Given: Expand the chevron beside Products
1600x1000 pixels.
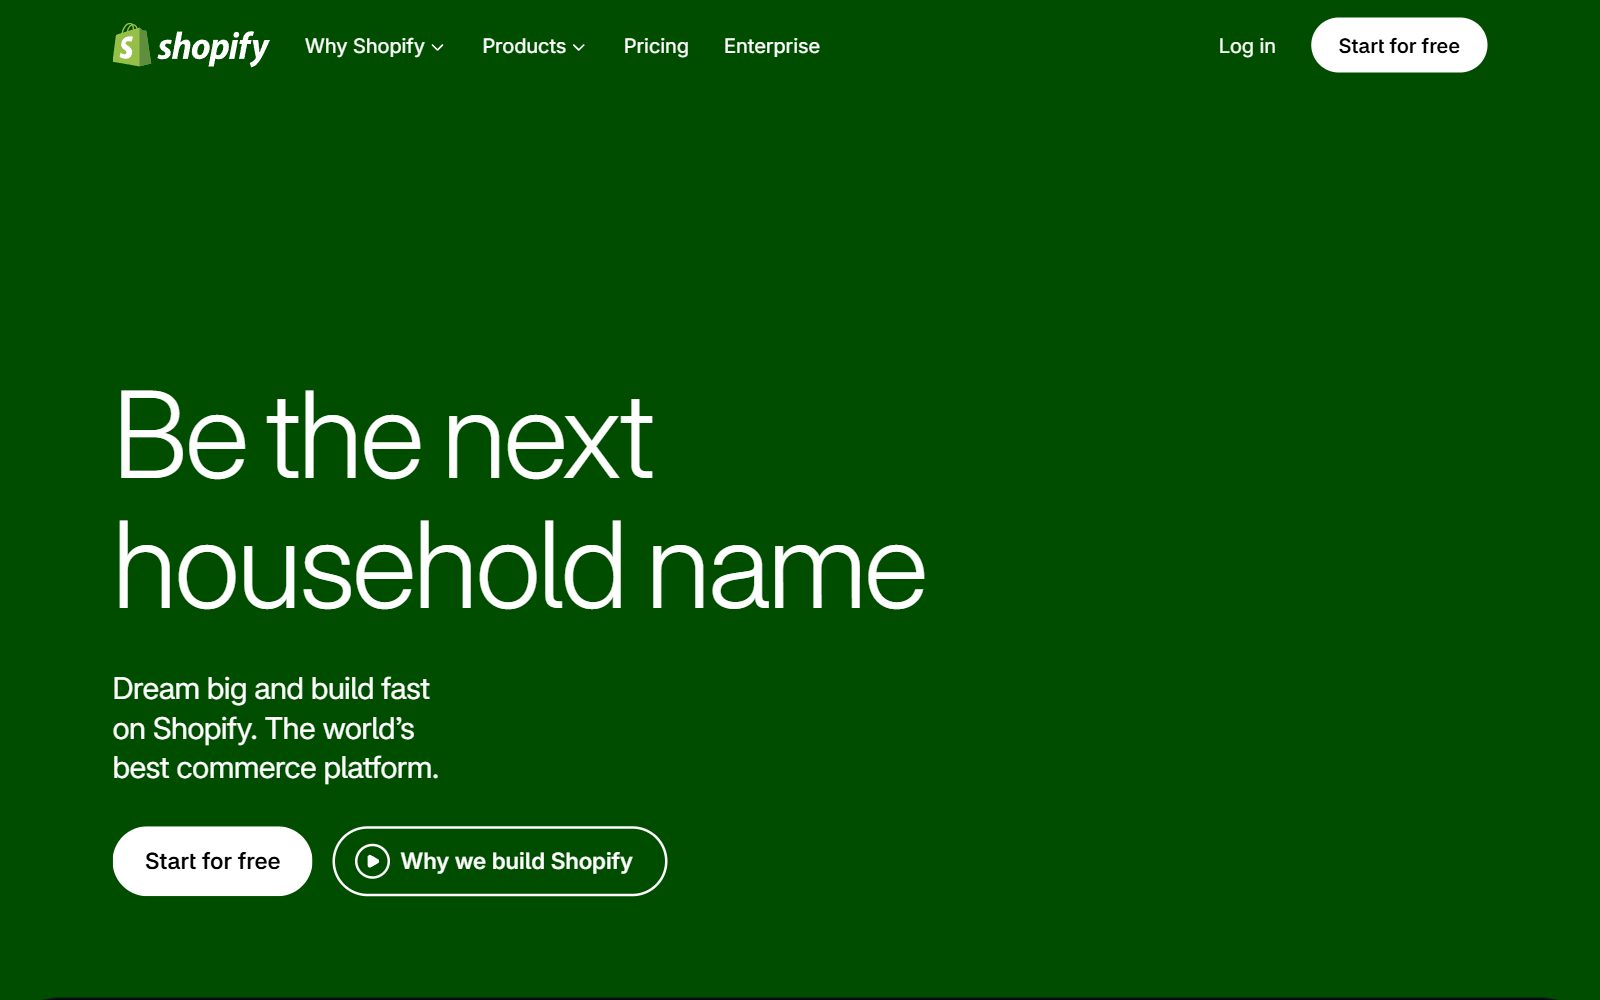Looking at the screenshot, I should pos(578,47).
